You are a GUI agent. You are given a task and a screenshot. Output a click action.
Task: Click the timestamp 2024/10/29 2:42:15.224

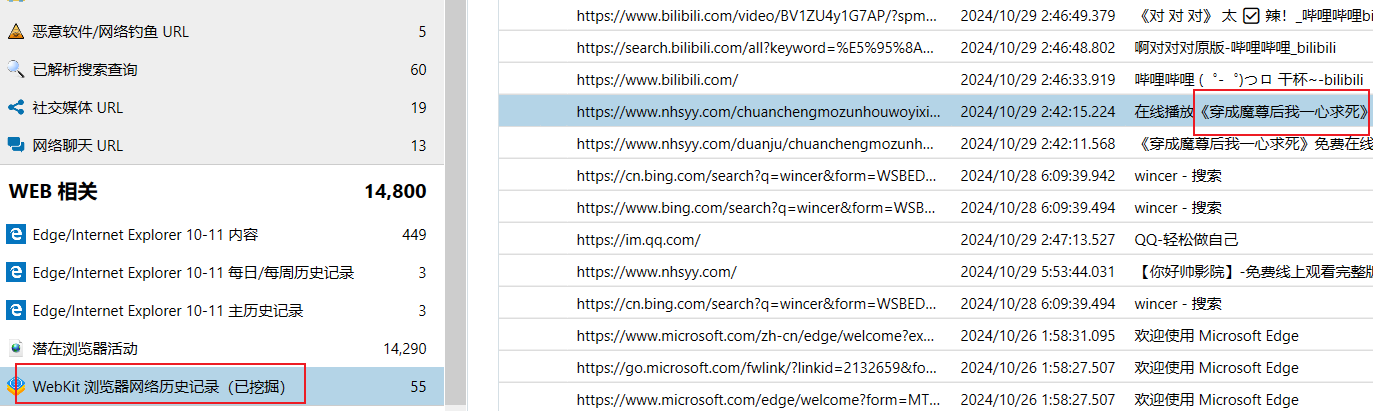tap(1037, 111)
